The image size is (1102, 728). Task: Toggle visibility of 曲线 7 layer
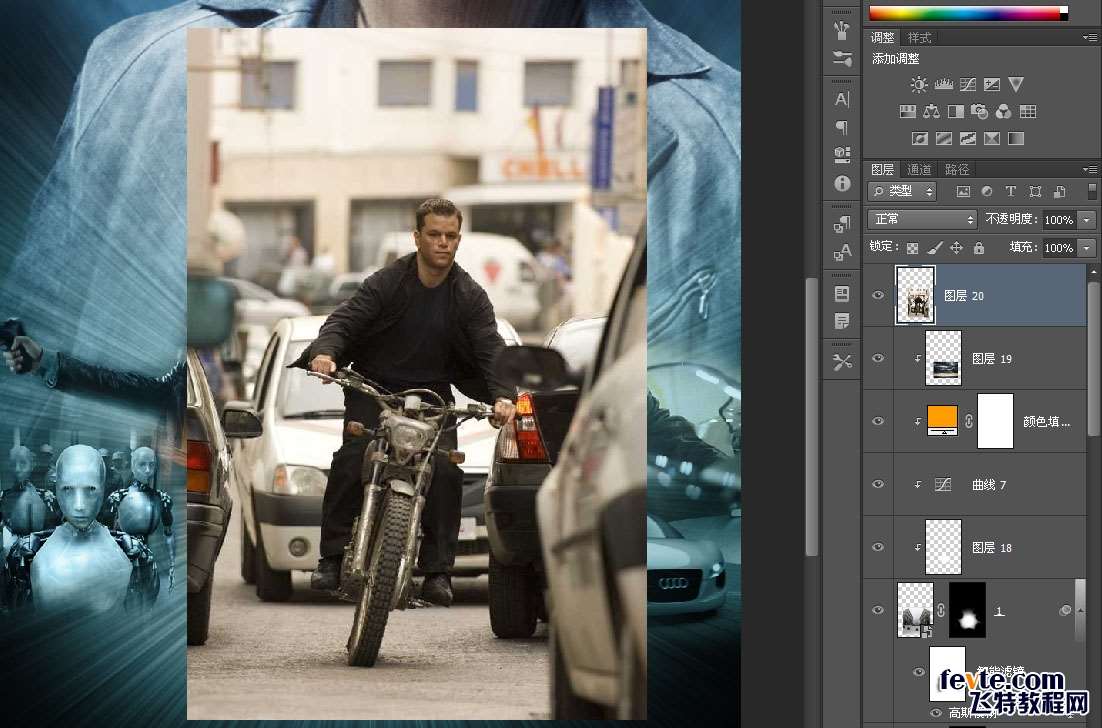(x=878, y=484)
